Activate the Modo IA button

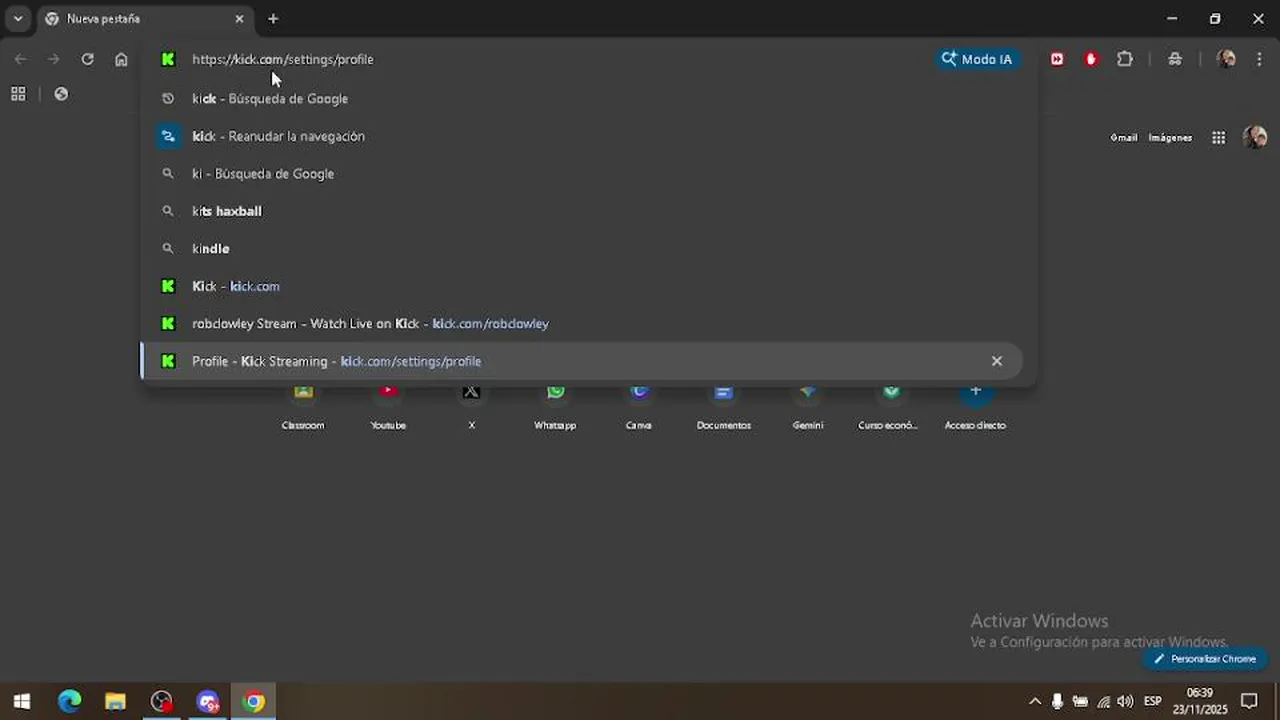click(977, 59)
